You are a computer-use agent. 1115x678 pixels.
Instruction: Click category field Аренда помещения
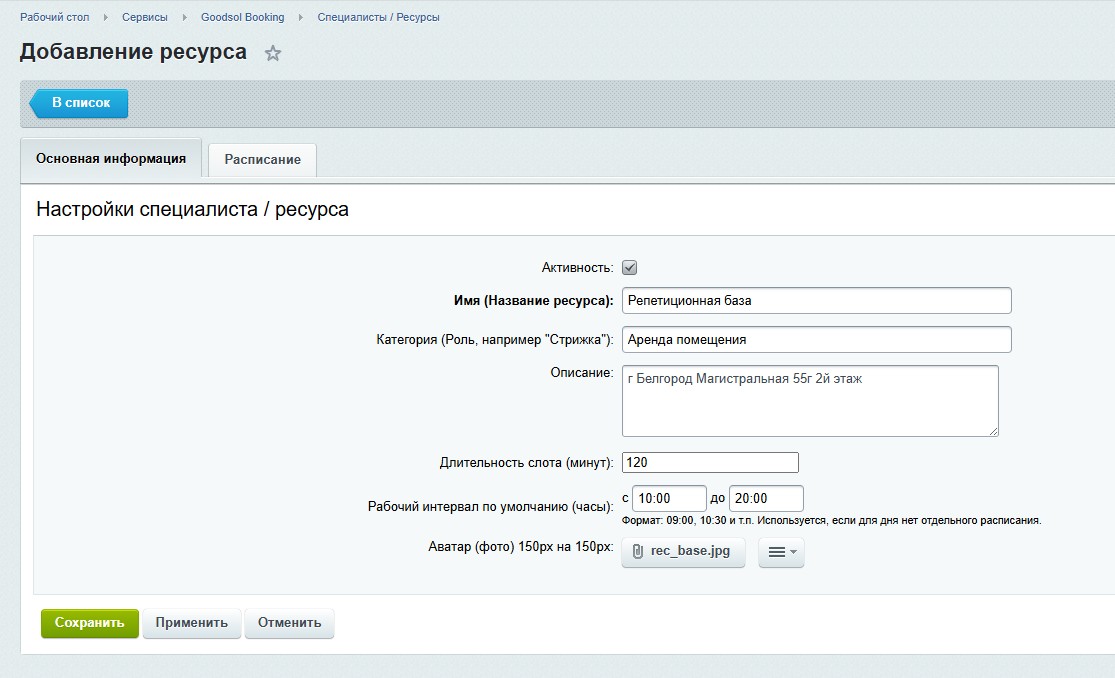point(816,339)
